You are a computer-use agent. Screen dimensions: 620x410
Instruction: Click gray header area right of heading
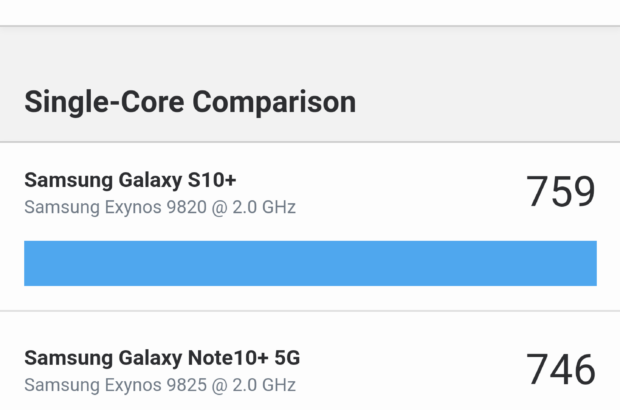click(x=490, y=100)
